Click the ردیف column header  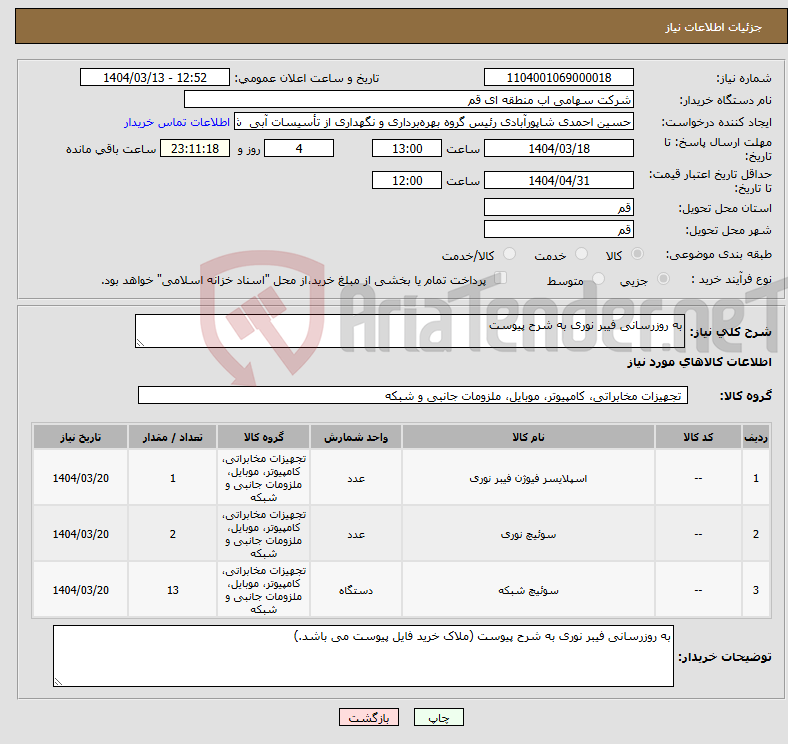point(756,437)
